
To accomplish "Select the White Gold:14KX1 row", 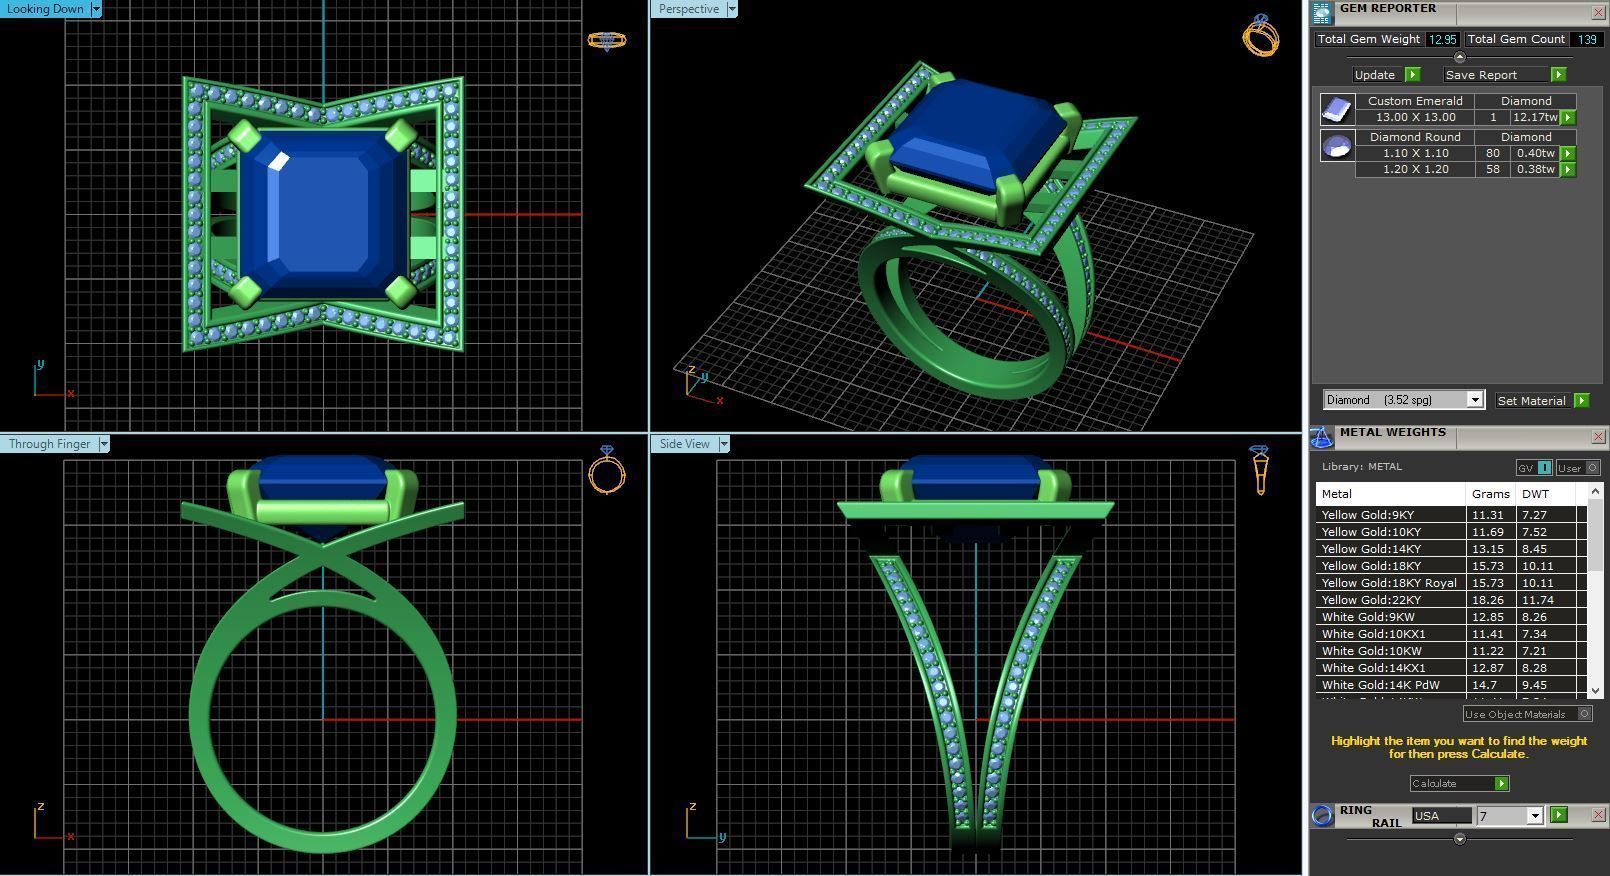I will click(1450, 668).
